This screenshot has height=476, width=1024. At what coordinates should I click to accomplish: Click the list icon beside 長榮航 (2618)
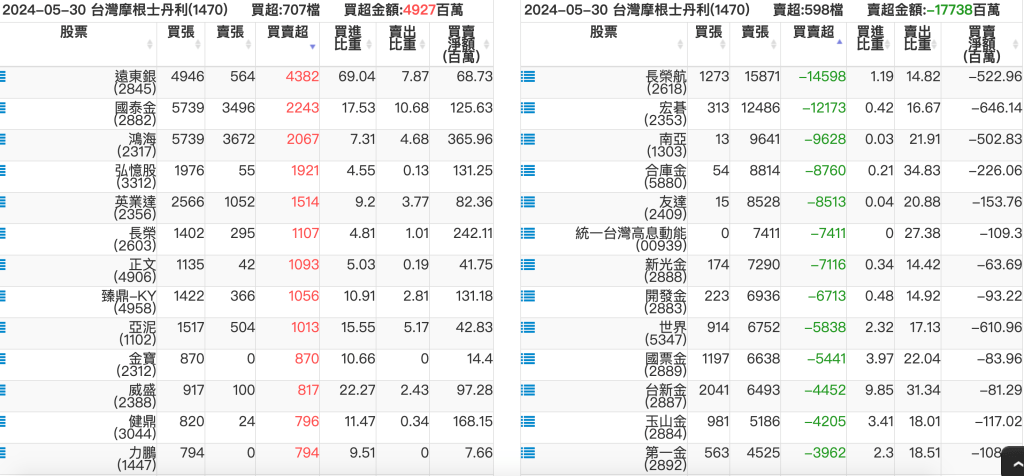point(528,76)
